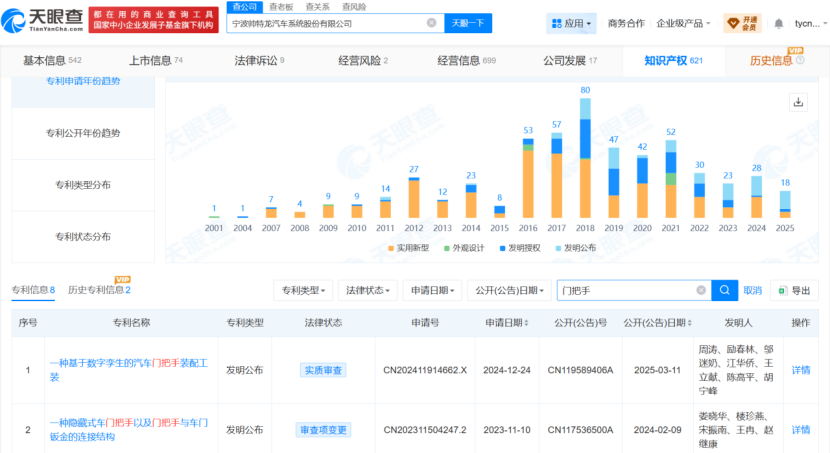Open the 应用 apps grid menu
The width and height of the screenshot is (830, 453).
tap(572, 22)
